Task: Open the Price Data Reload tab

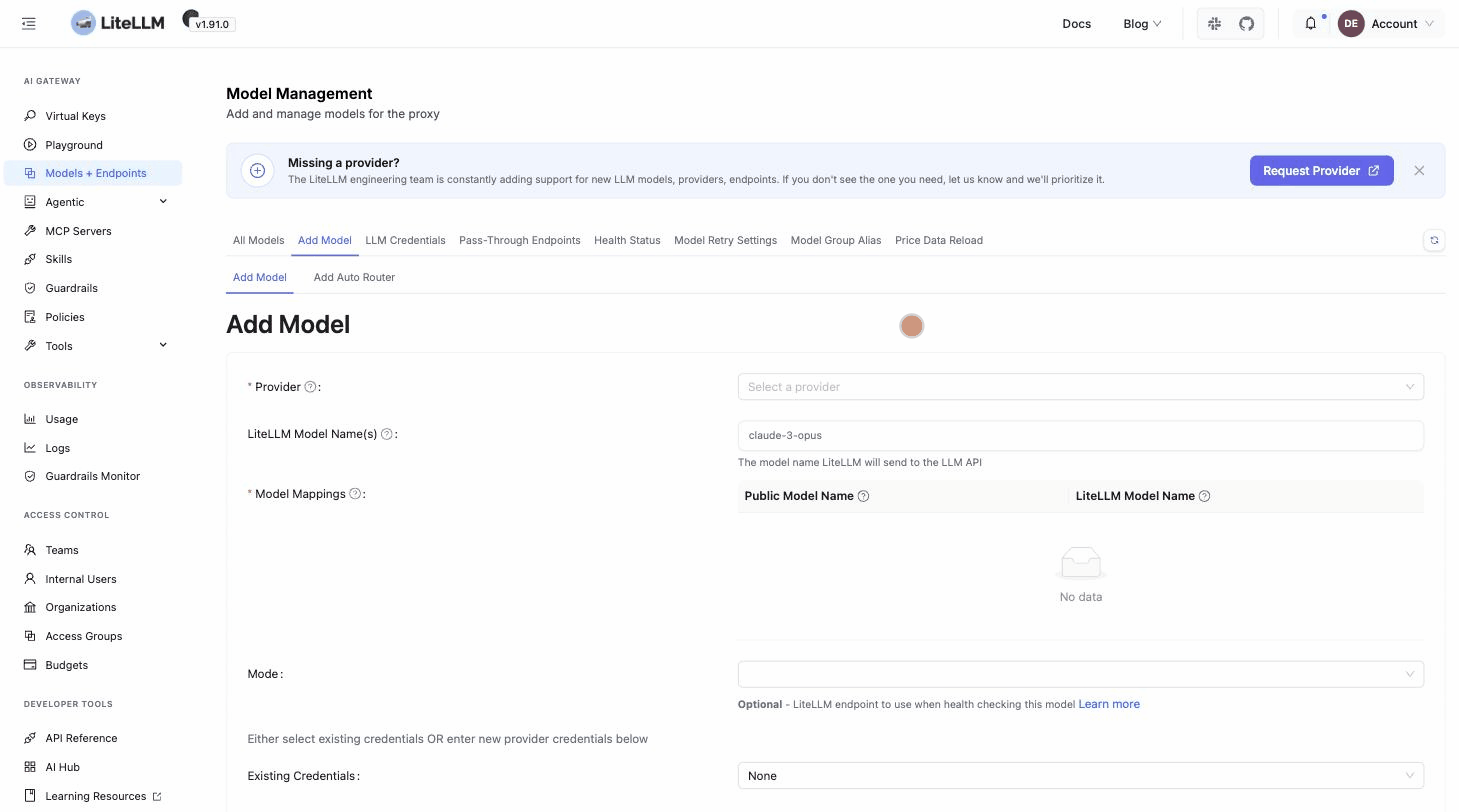Action: 939,240
